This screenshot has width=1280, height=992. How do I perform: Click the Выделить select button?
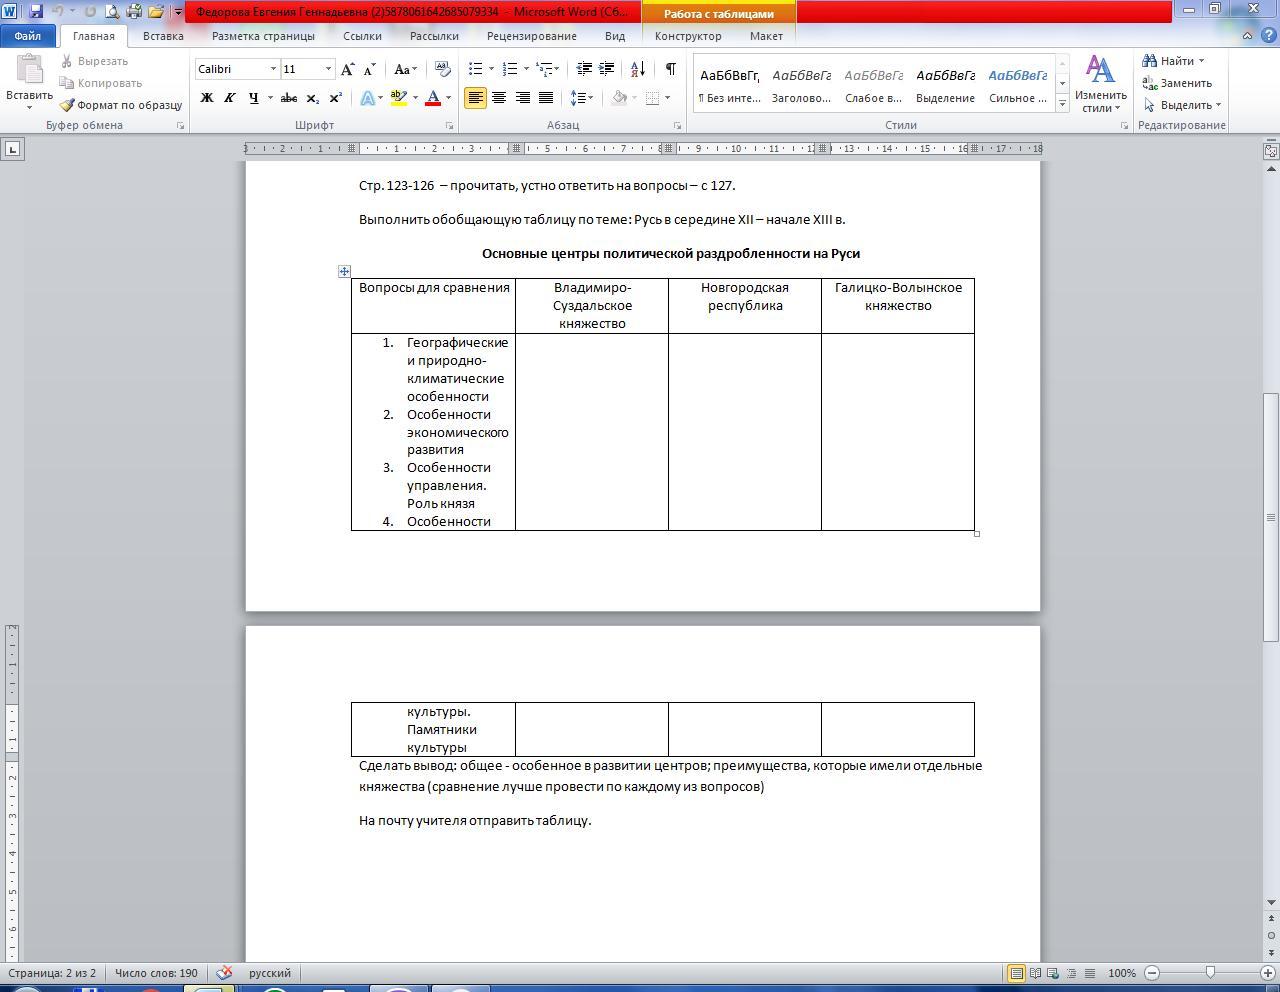click(1182, 105)
